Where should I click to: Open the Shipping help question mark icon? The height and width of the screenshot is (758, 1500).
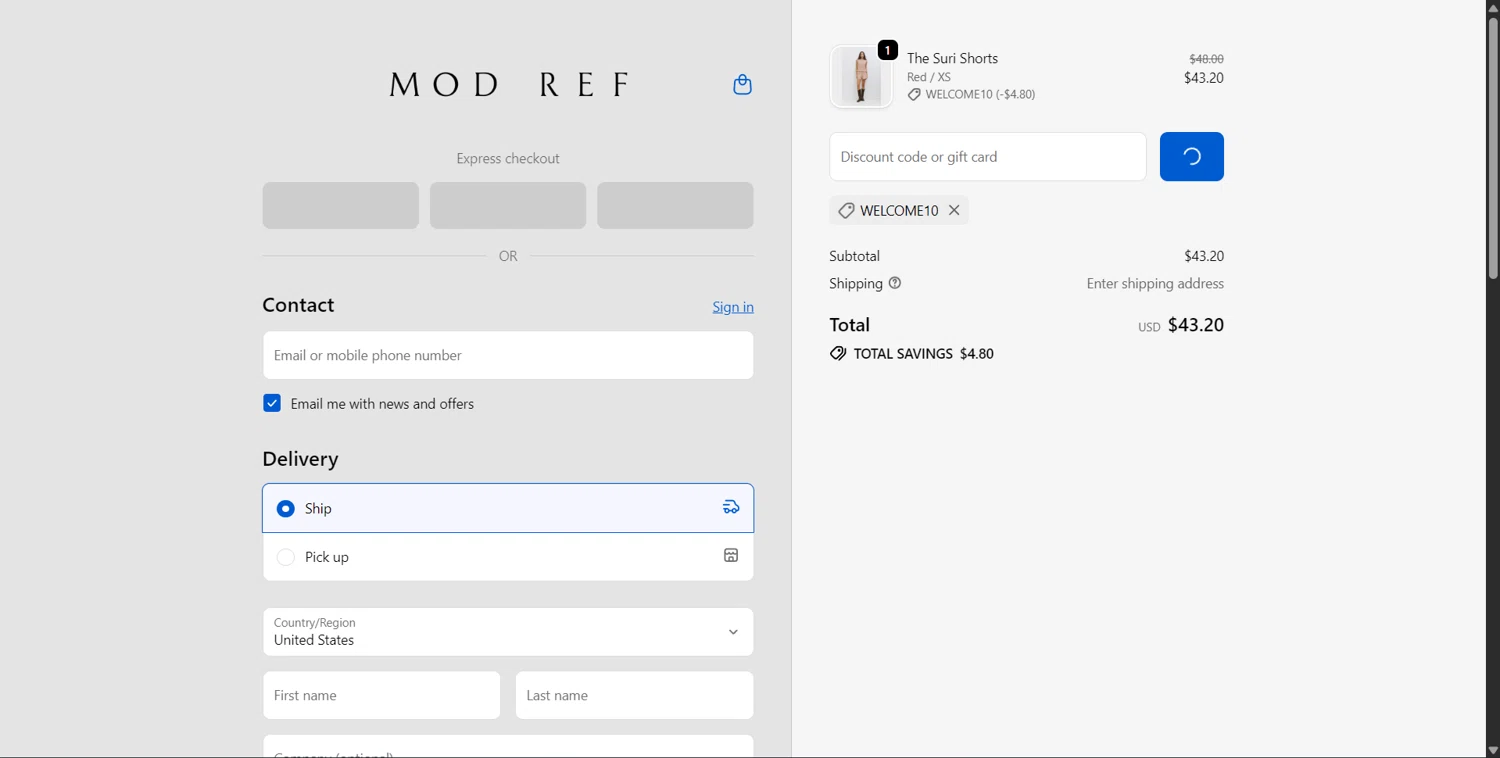click(895, 283)
